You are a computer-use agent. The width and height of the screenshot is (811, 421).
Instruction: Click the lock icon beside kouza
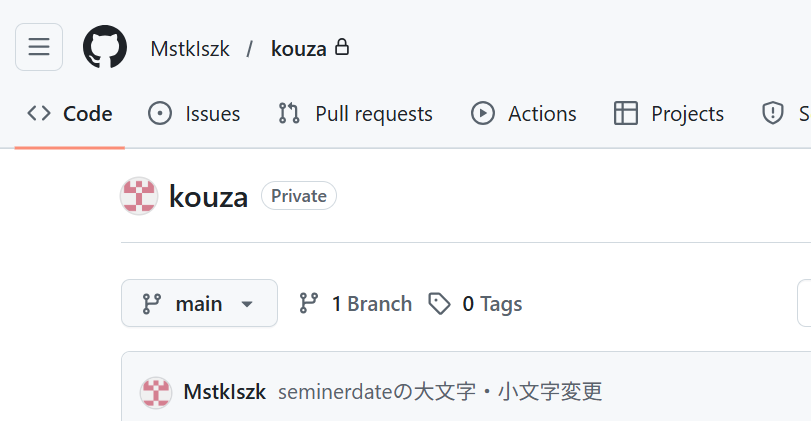point(341,47)
